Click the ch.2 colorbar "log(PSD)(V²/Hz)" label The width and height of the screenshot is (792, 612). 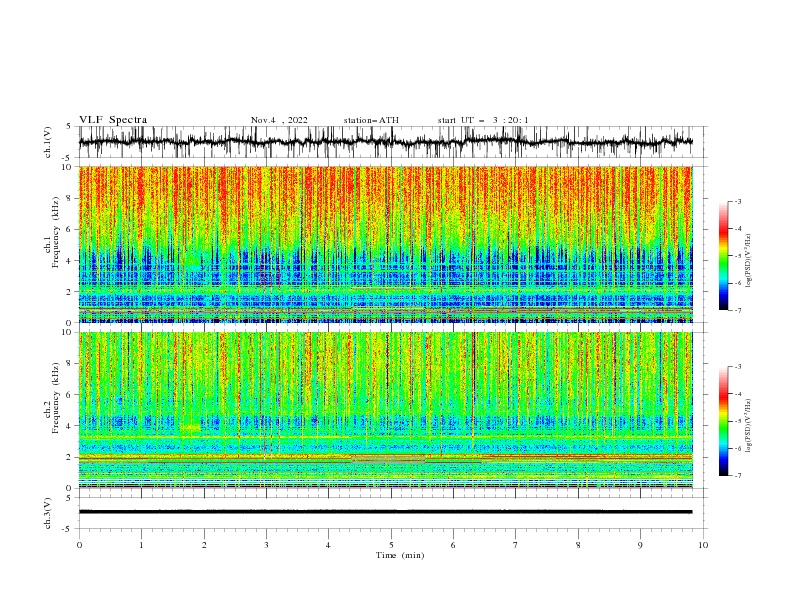pyautogui.click(x=748, y=426)
